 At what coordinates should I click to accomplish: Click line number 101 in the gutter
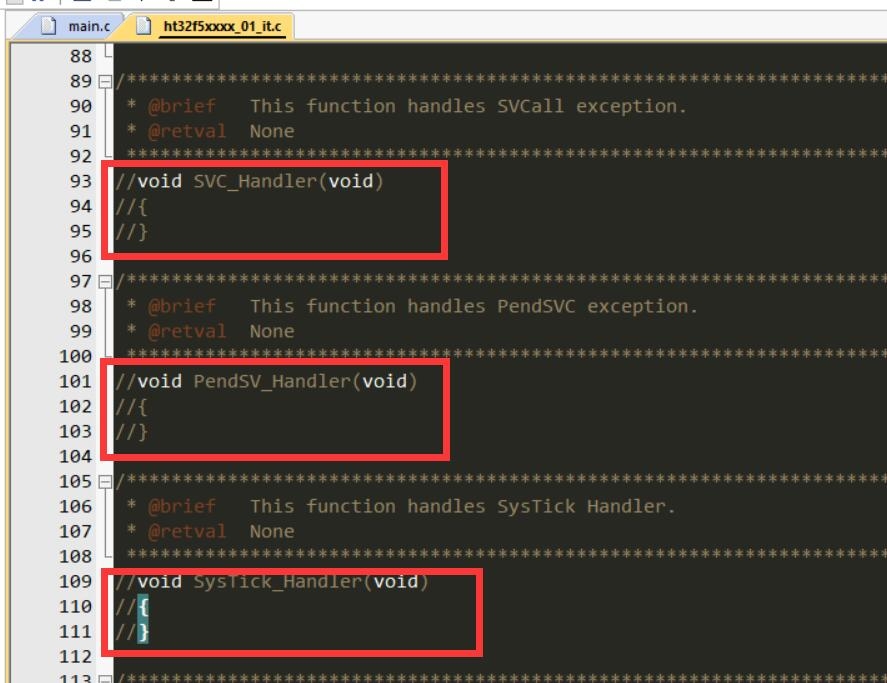[75, 381]
